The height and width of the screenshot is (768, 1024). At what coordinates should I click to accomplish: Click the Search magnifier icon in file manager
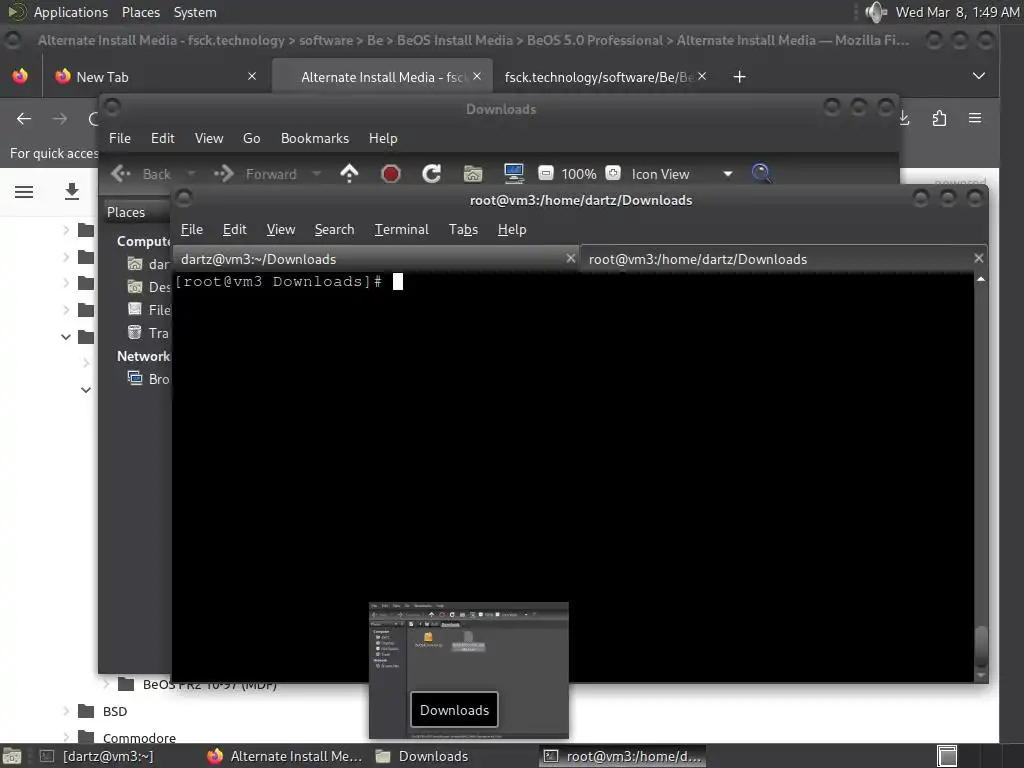pos(761,173)
